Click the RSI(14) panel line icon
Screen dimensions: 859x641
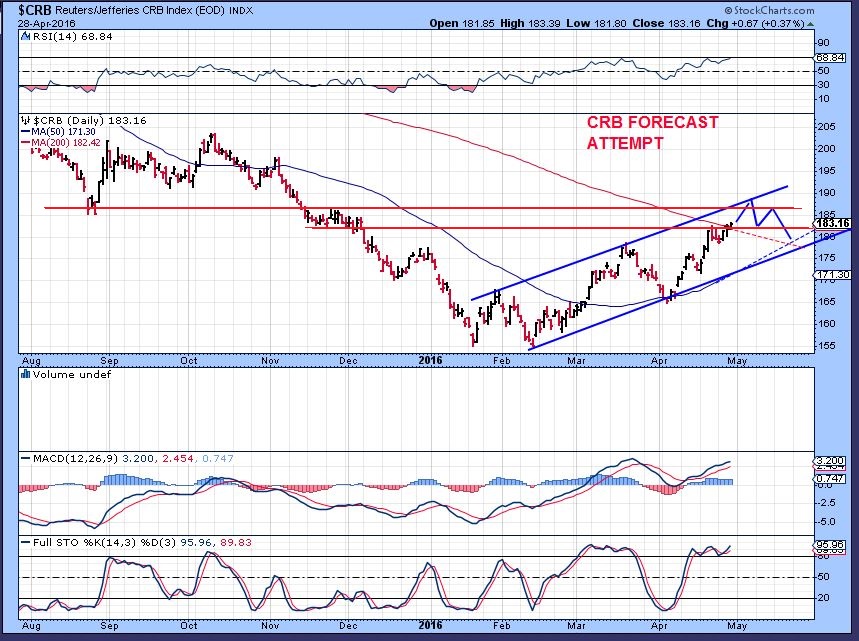(26, 36)
